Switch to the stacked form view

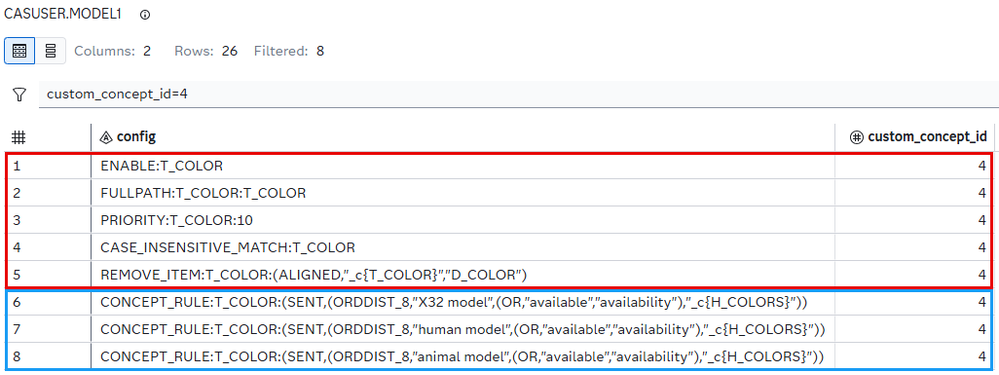click(x=51, y=50)
